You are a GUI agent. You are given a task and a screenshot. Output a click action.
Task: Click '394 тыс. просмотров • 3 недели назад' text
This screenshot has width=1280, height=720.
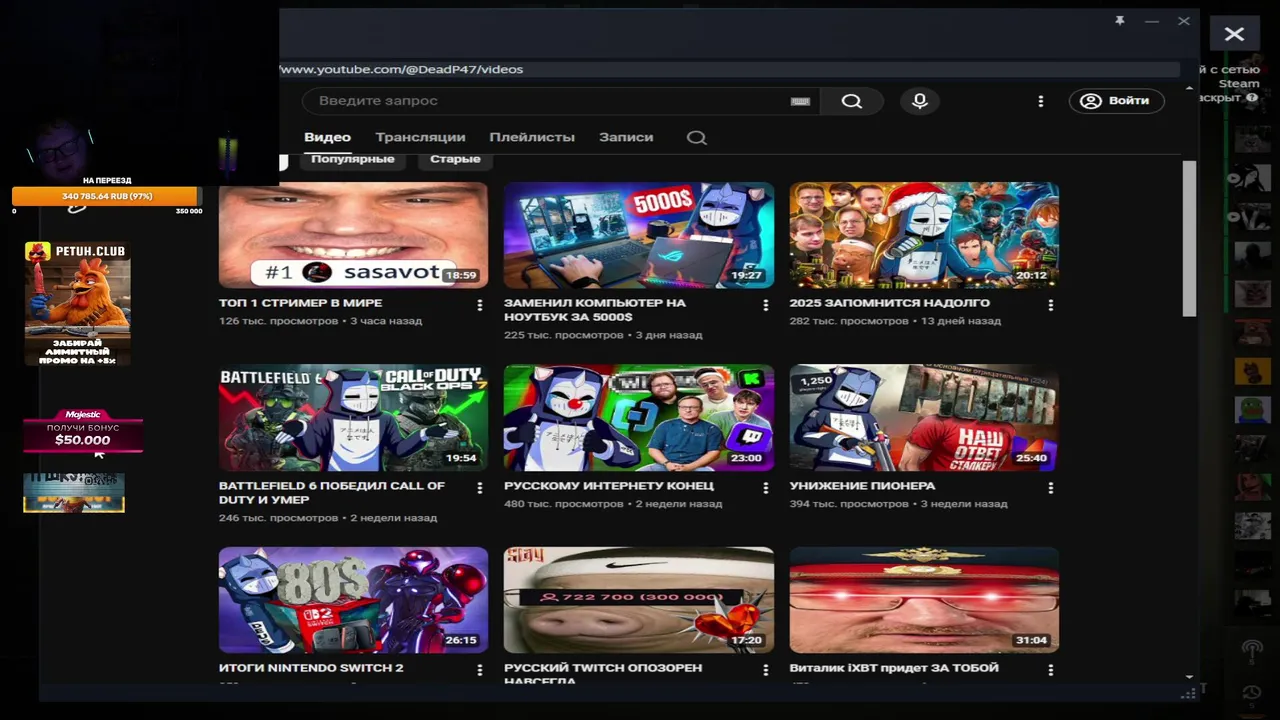click(x=899, y=504)
